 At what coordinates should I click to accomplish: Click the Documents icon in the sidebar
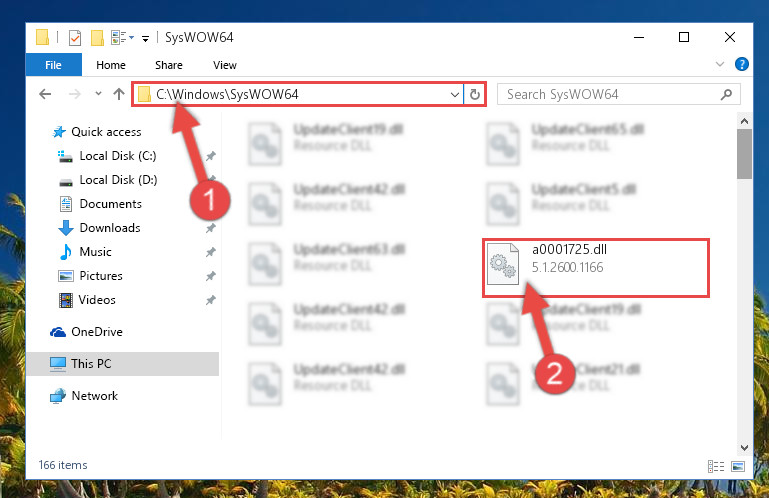[66, 204]
